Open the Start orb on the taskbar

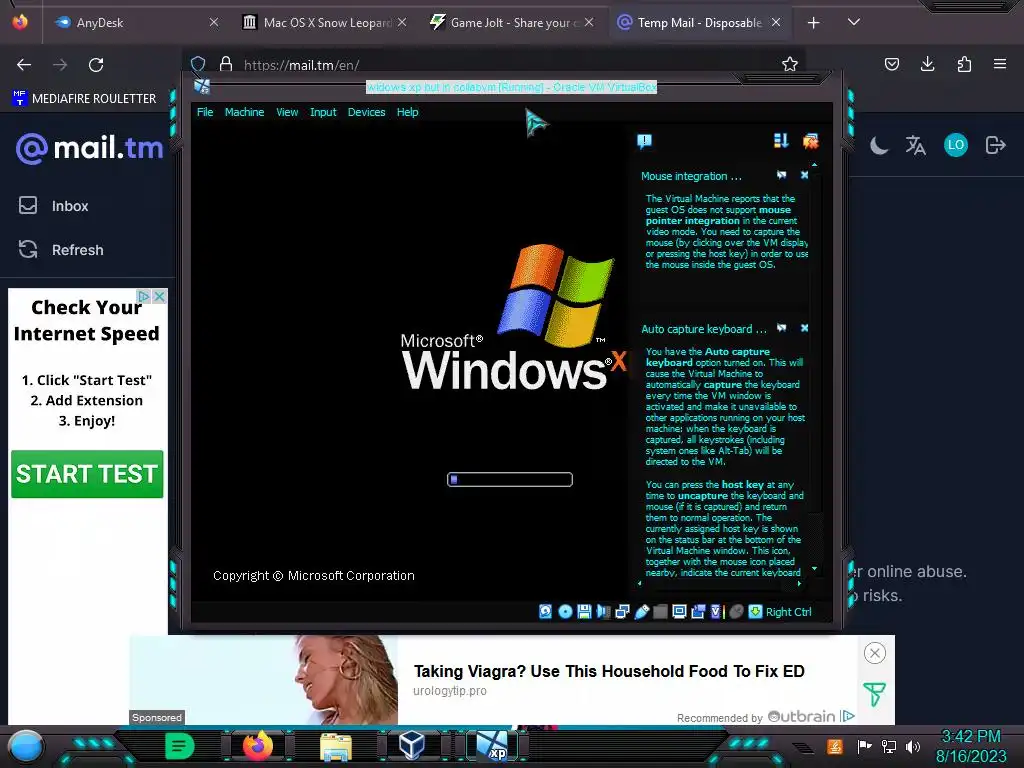click(x=25, y=747)
